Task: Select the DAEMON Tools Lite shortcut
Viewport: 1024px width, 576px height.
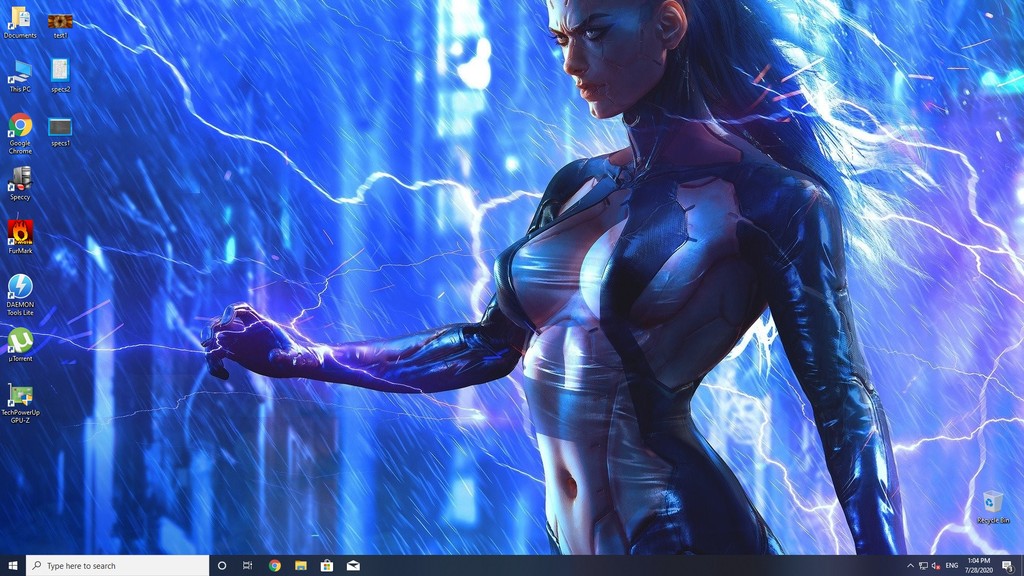Action: [20, 295]
